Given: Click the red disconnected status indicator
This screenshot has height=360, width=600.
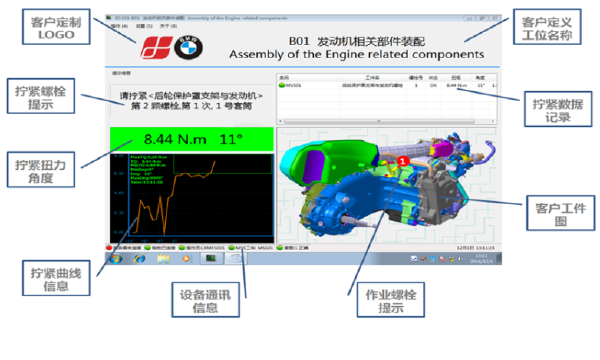Looking at the screenshot, I should 109,248.
